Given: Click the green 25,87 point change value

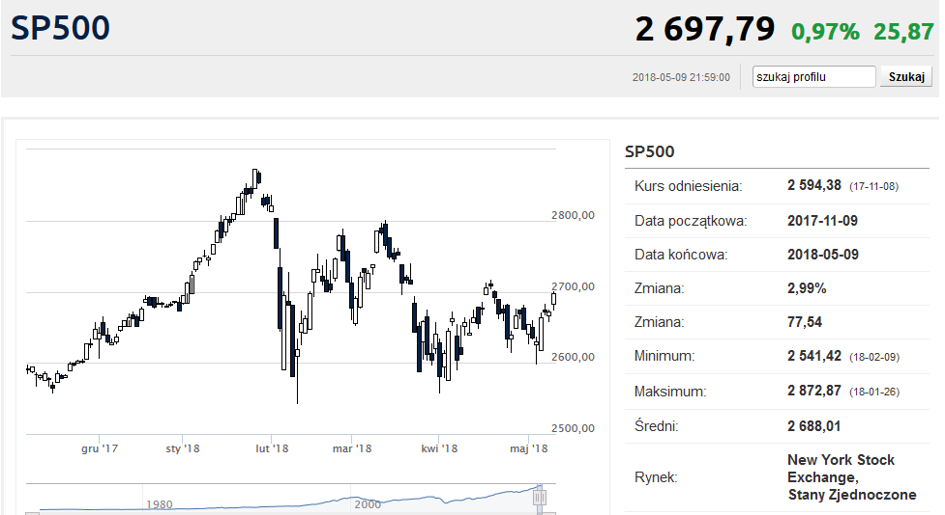Looking at the screenshot, I should [x=903, y=32].
